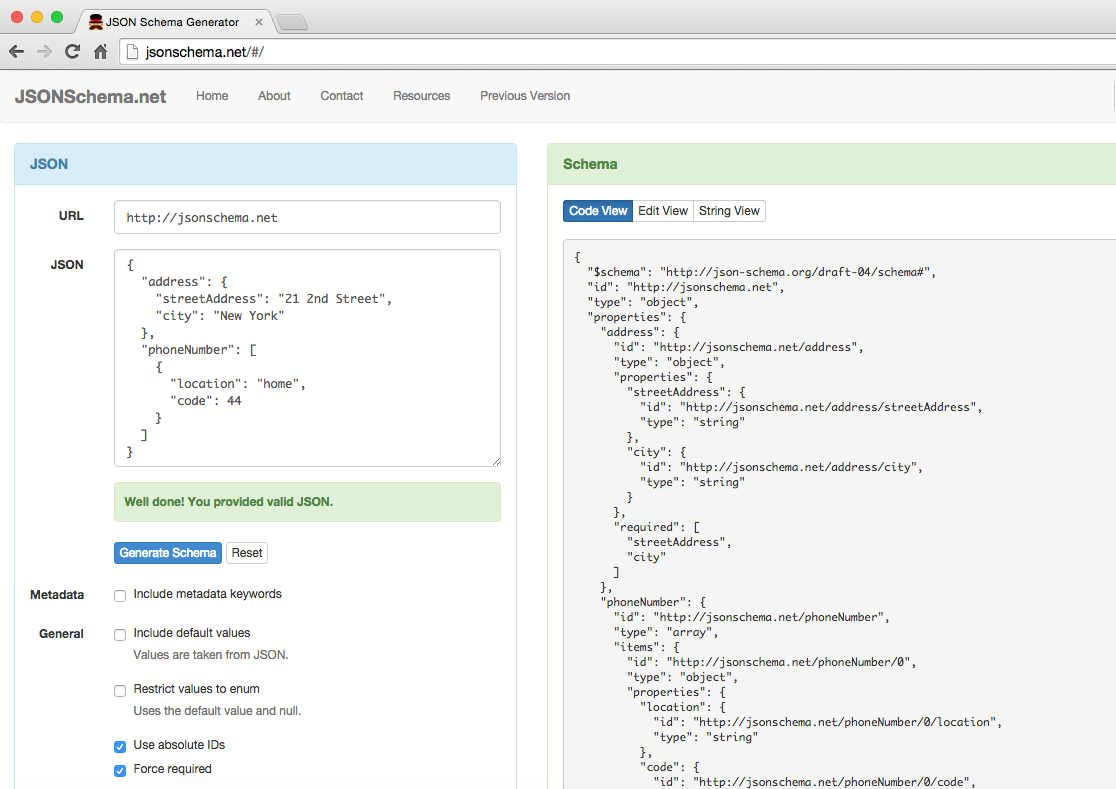Uncheck the Use absolute IDs option
This screenshot has width=1116, height=789.
pyautogui.click(x=120, y=746)
